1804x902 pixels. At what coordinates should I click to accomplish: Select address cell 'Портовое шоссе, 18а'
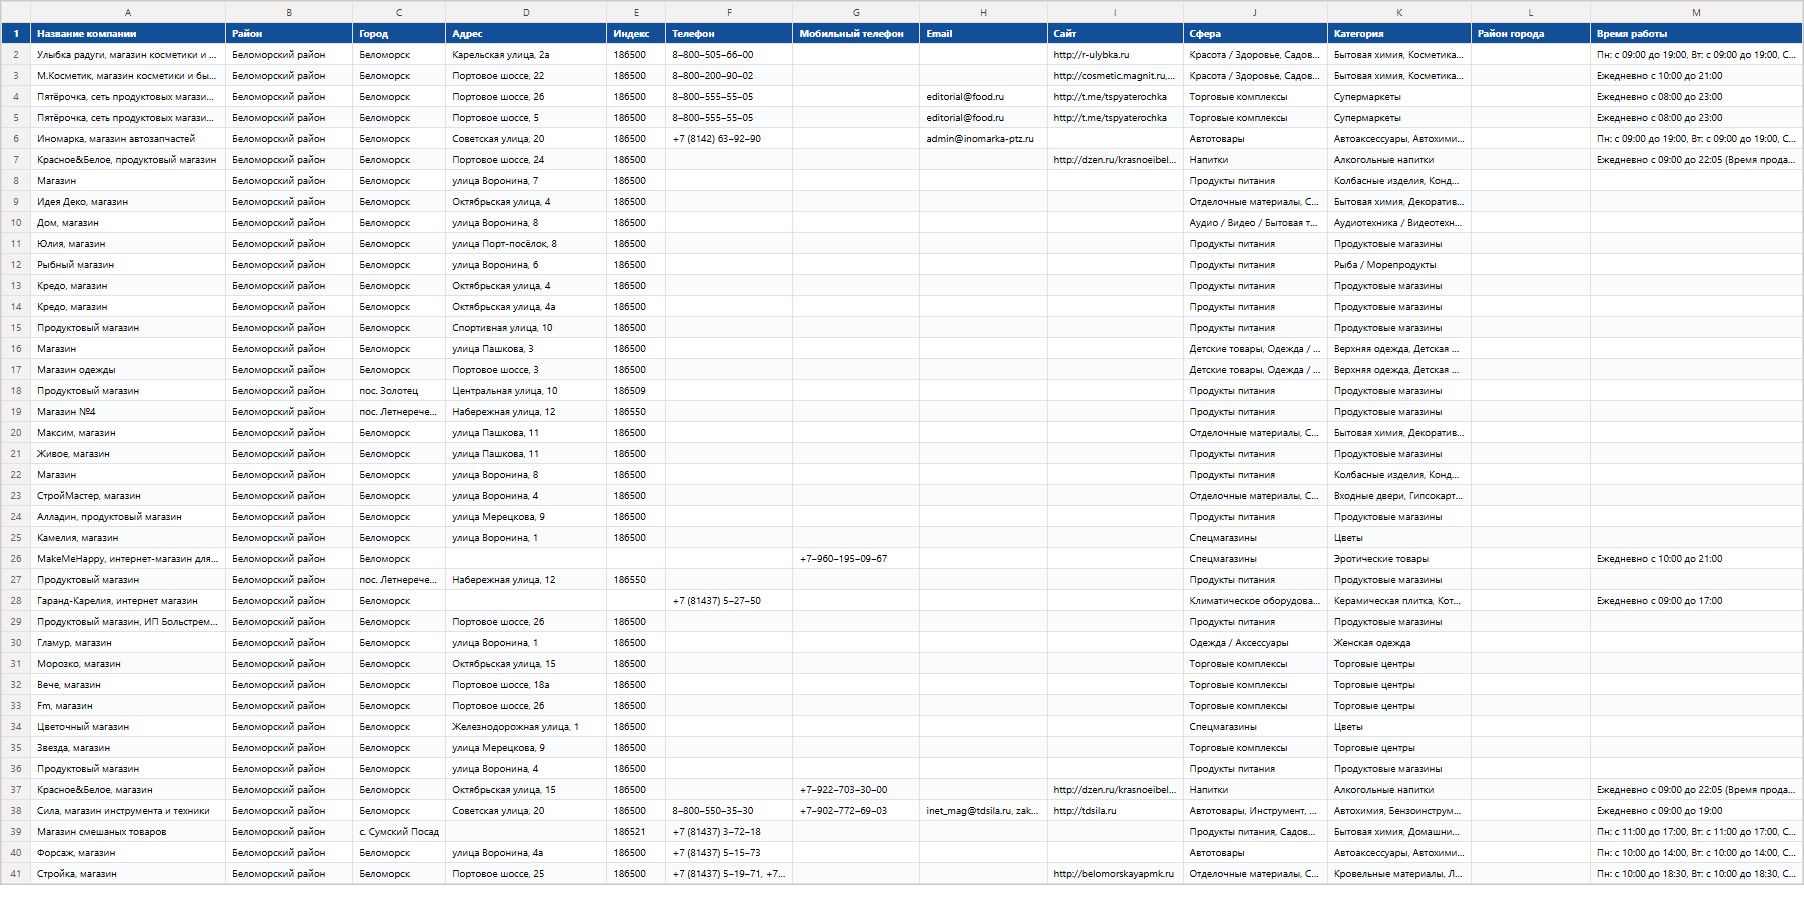(x=526, y=685)
